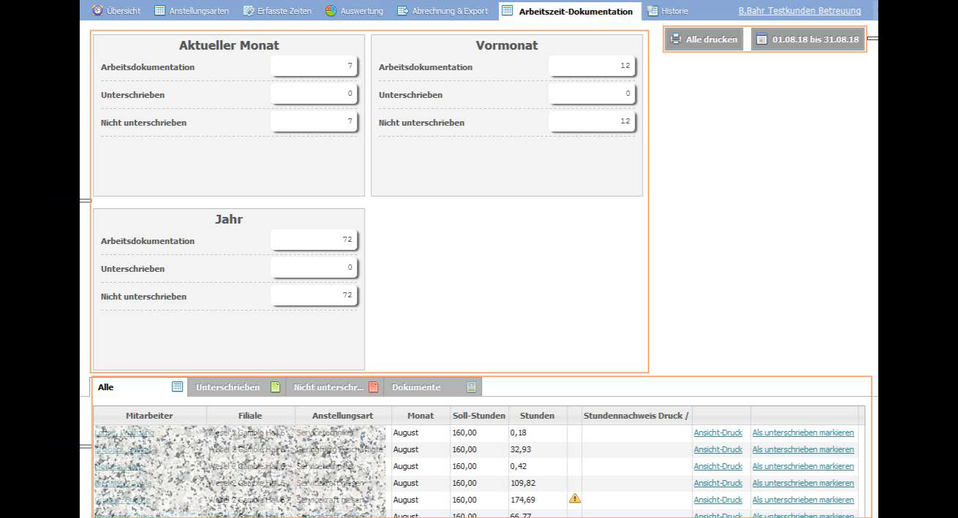This screenshot has height=518, width=958.
Task: Open Ansicht-Druck for 0,18 hours row
Action: (x=718, y=432)
